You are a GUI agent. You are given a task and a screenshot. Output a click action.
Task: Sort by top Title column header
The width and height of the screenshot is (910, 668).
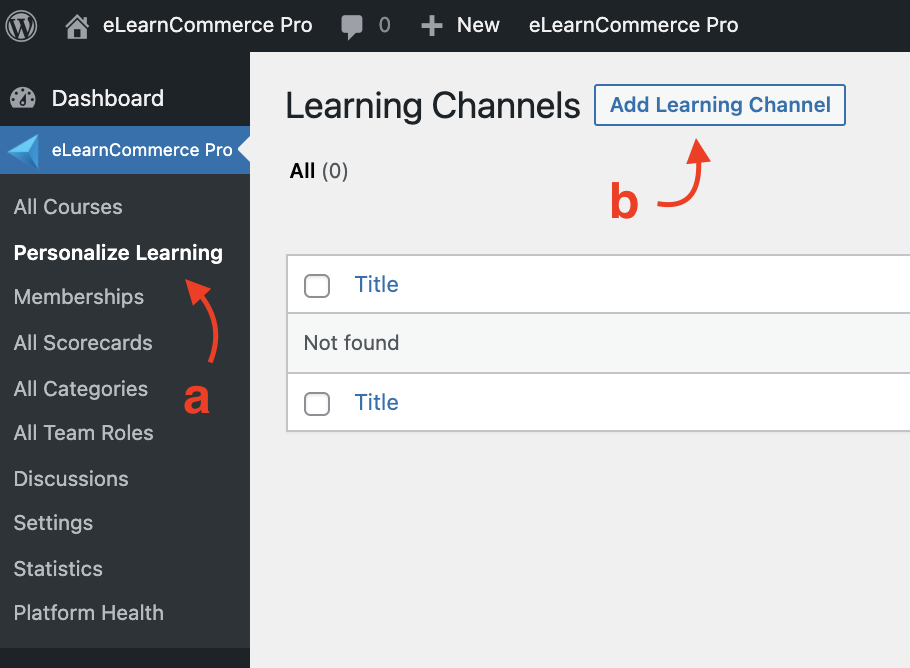(x=376, y=285)
